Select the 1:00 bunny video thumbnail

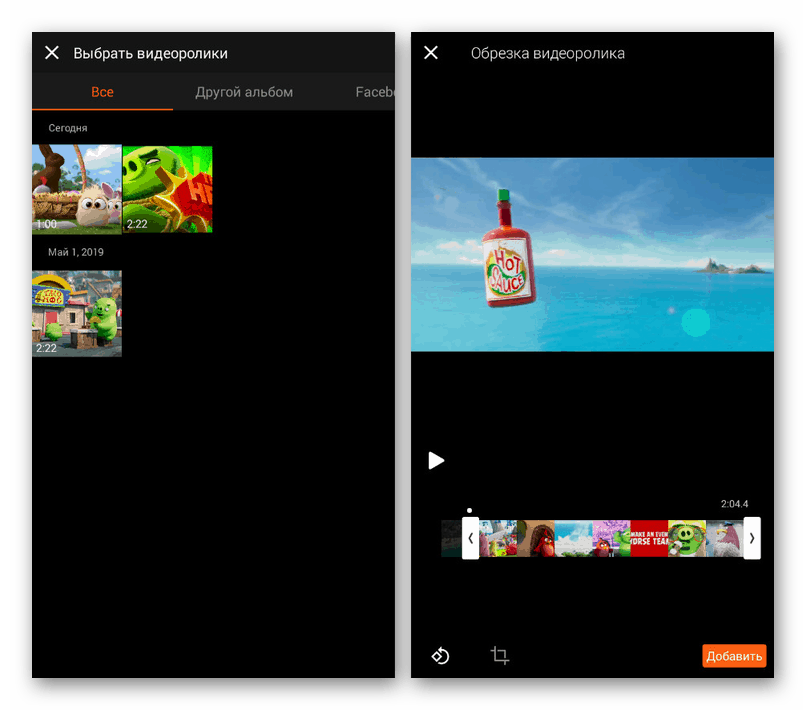tap(77, 189)
